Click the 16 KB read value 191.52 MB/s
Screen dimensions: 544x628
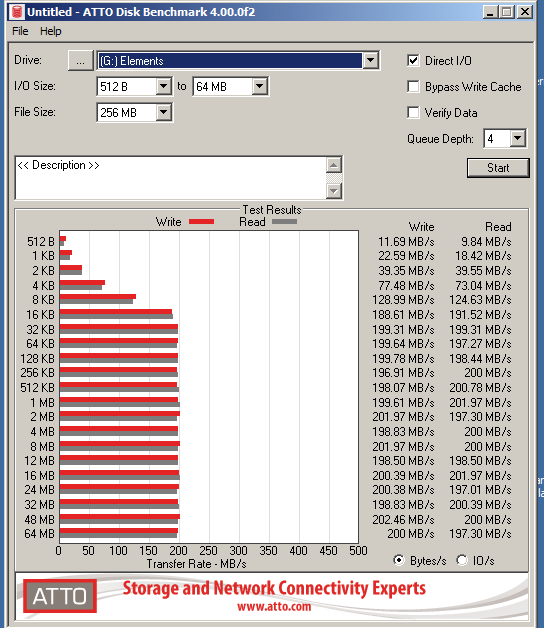[480, 315]
